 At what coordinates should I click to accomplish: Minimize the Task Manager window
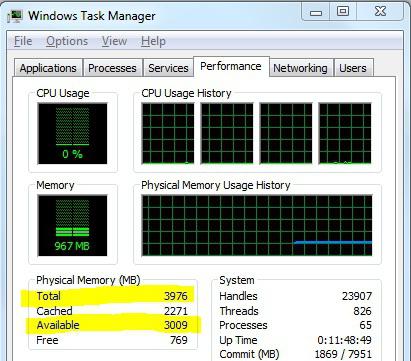(316, 12)
